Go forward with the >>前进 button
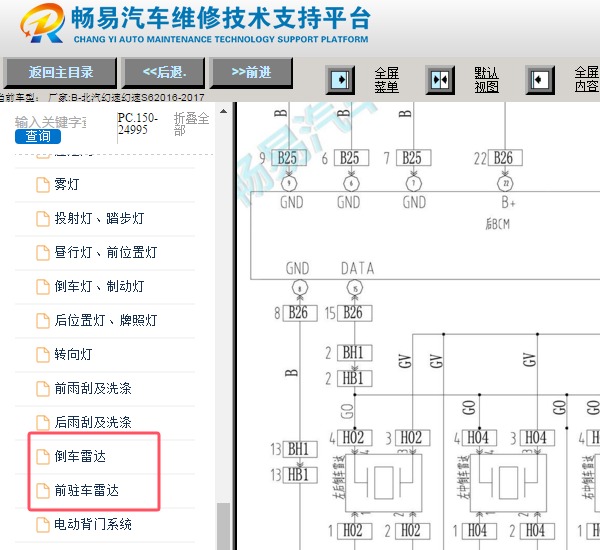The height and width of the screenshot is (550, 600). [x=251, y=72]
